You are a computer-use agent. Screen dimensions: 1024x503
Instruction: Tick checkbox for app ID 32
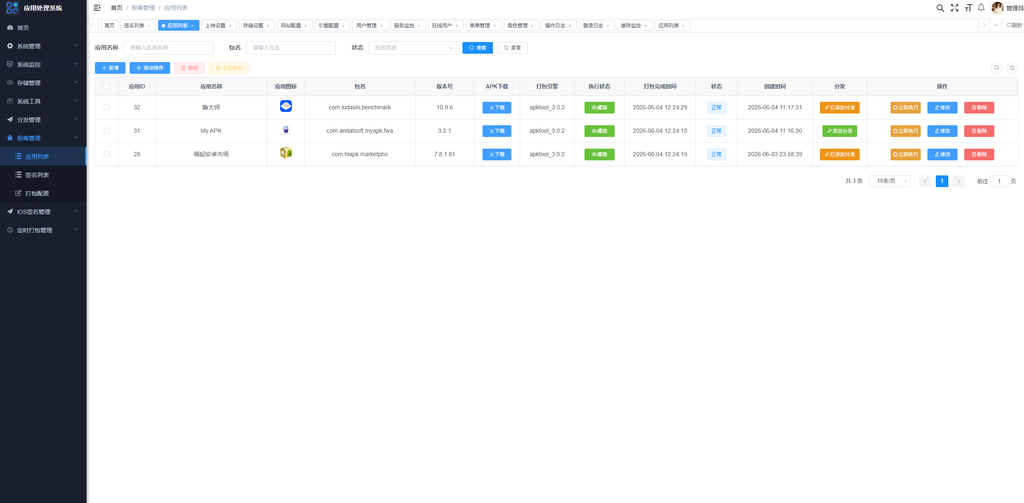[106, 107]
